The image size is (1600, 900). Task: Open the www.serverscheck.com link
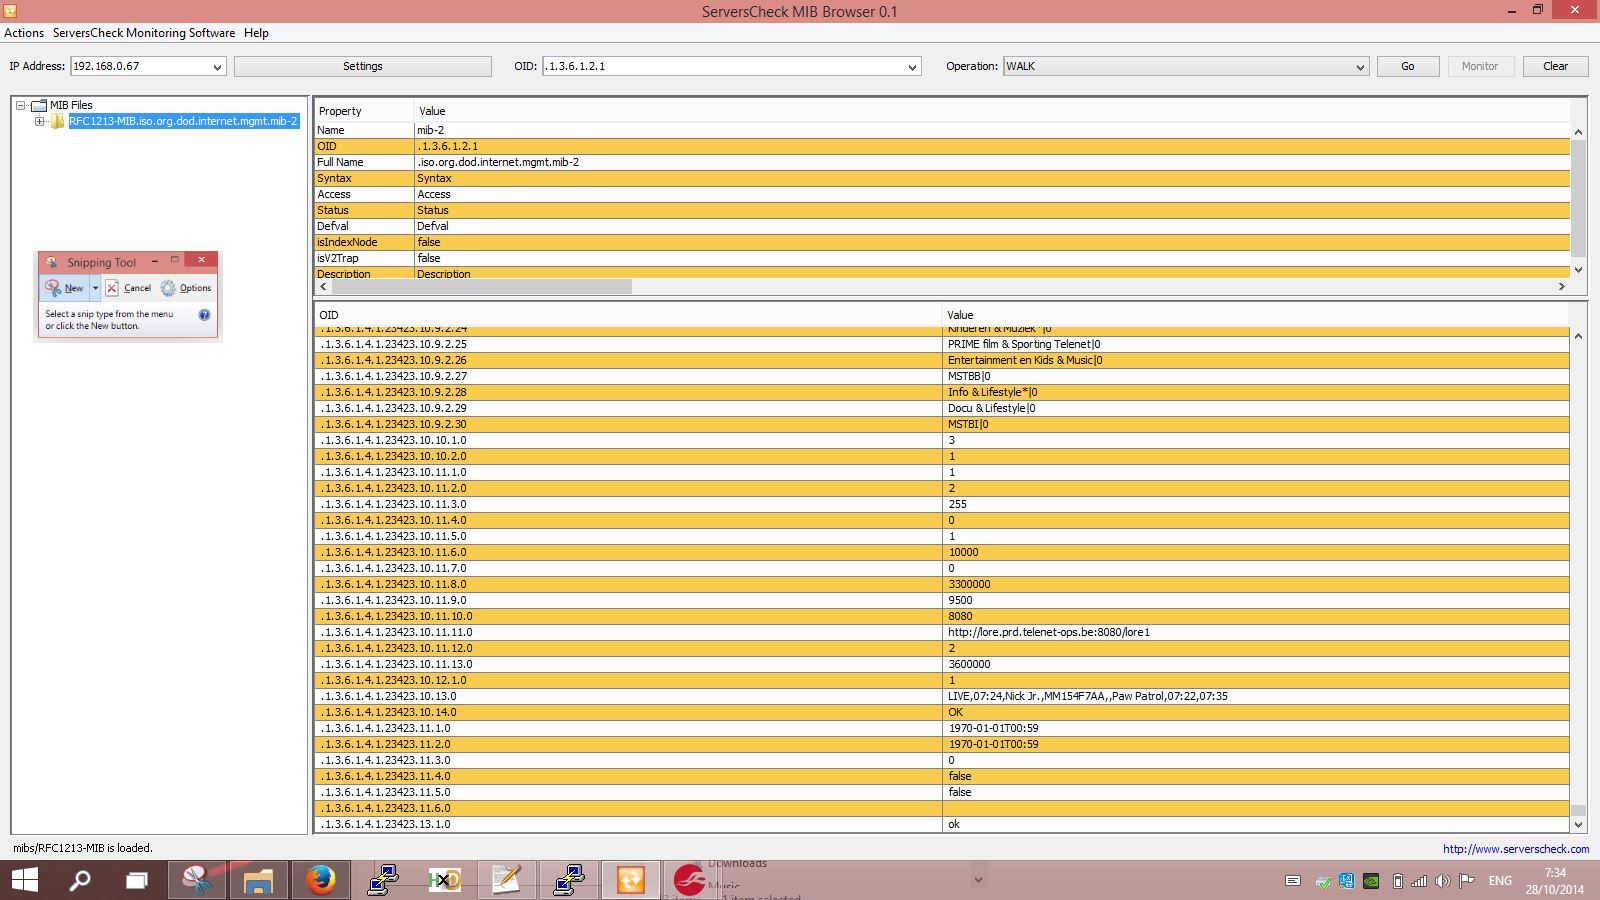(x=1515, y=849)
